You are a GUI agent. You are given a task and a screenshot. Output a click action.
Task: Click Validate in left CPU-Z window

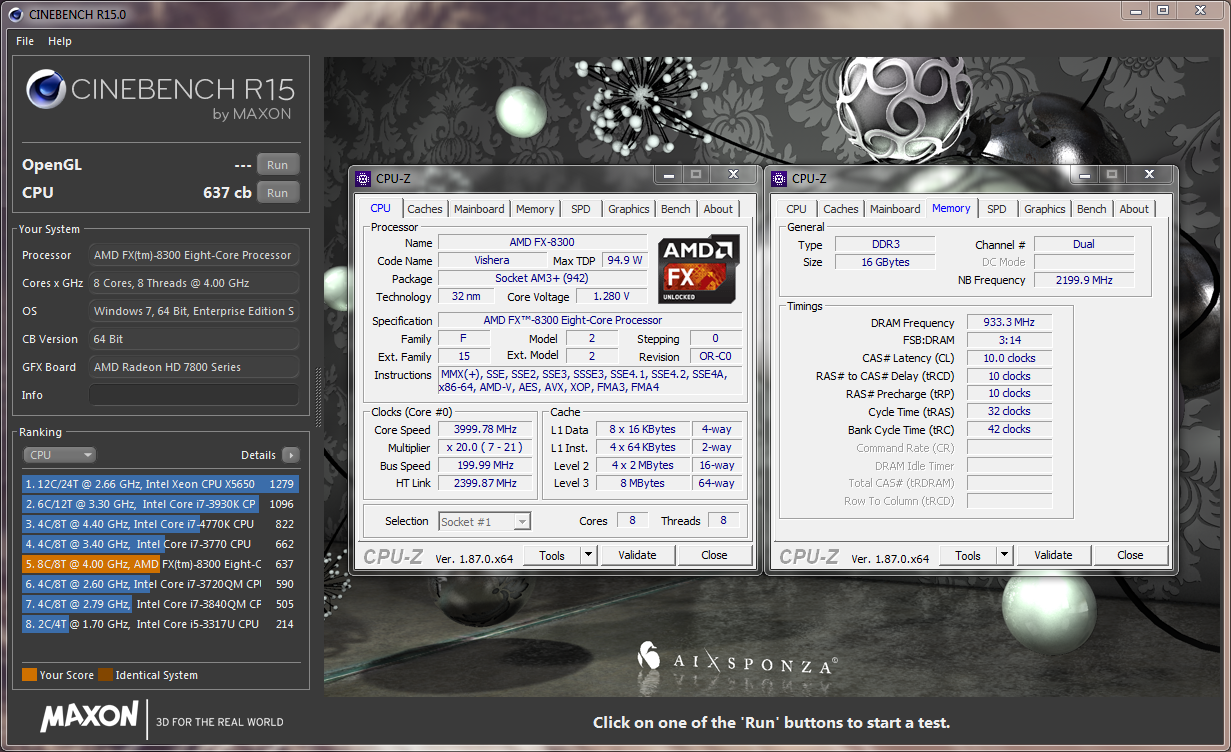pyautogui.click(x=637, y=555)
